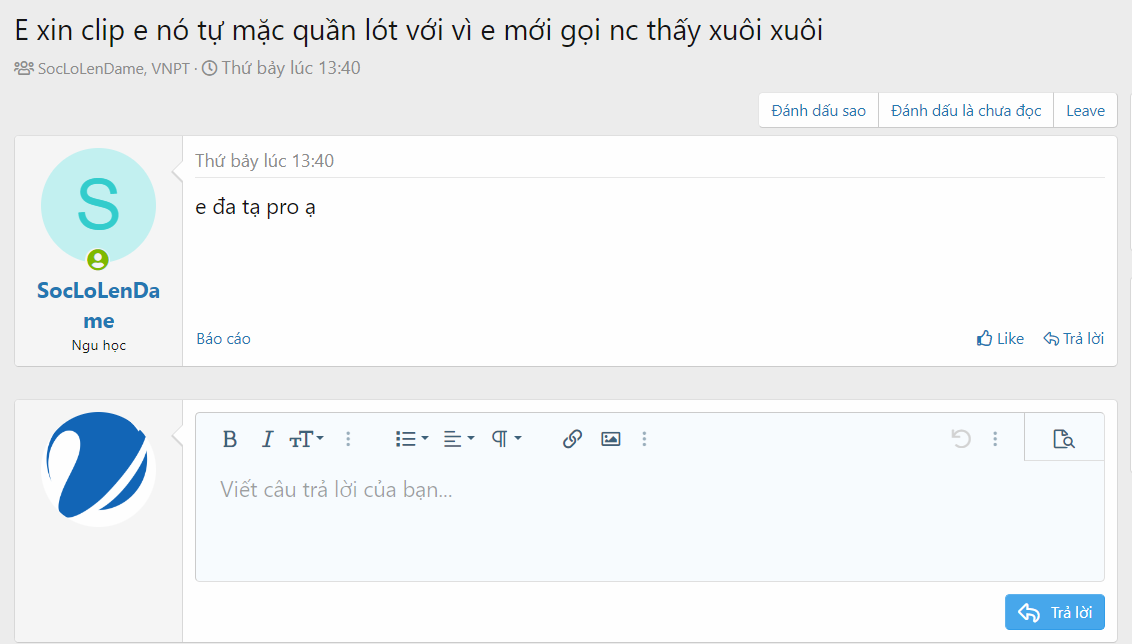Click Báo cáo link under message

pos(223,339)
